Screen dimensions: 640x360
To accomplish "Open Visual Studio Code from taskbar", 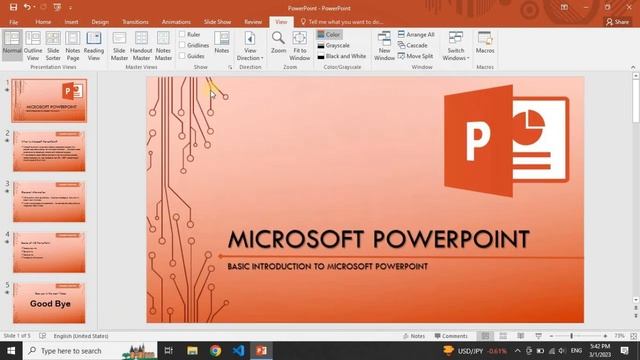I will (238, 351).
